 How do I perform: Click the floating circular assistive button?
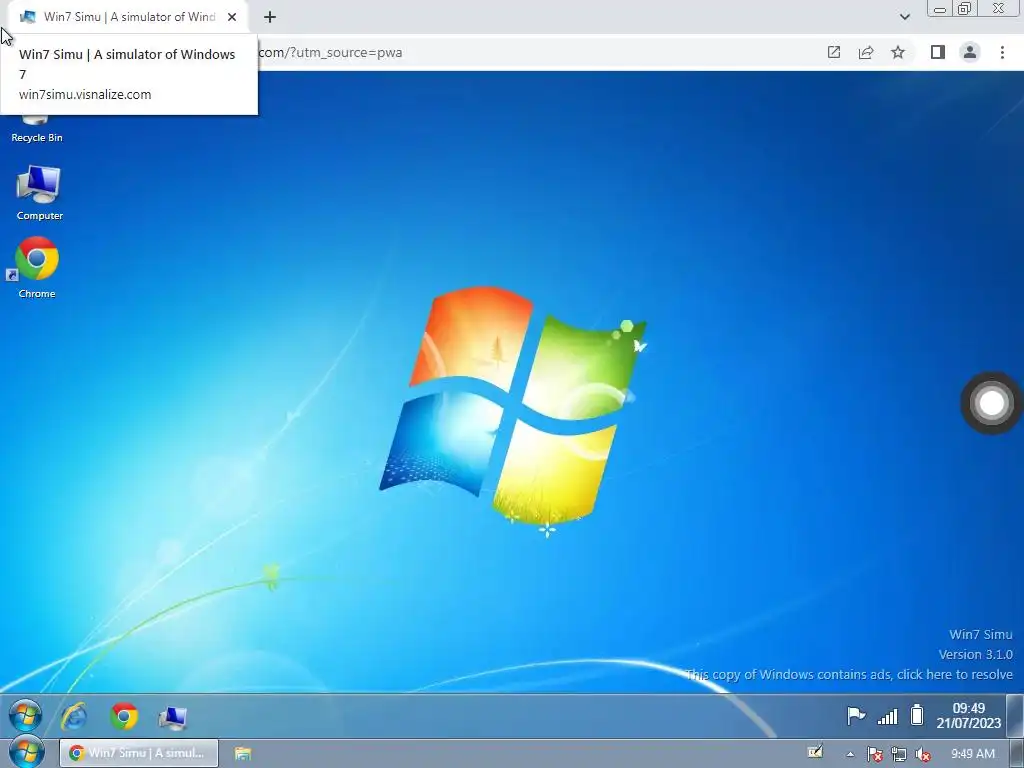pos(991,403)
